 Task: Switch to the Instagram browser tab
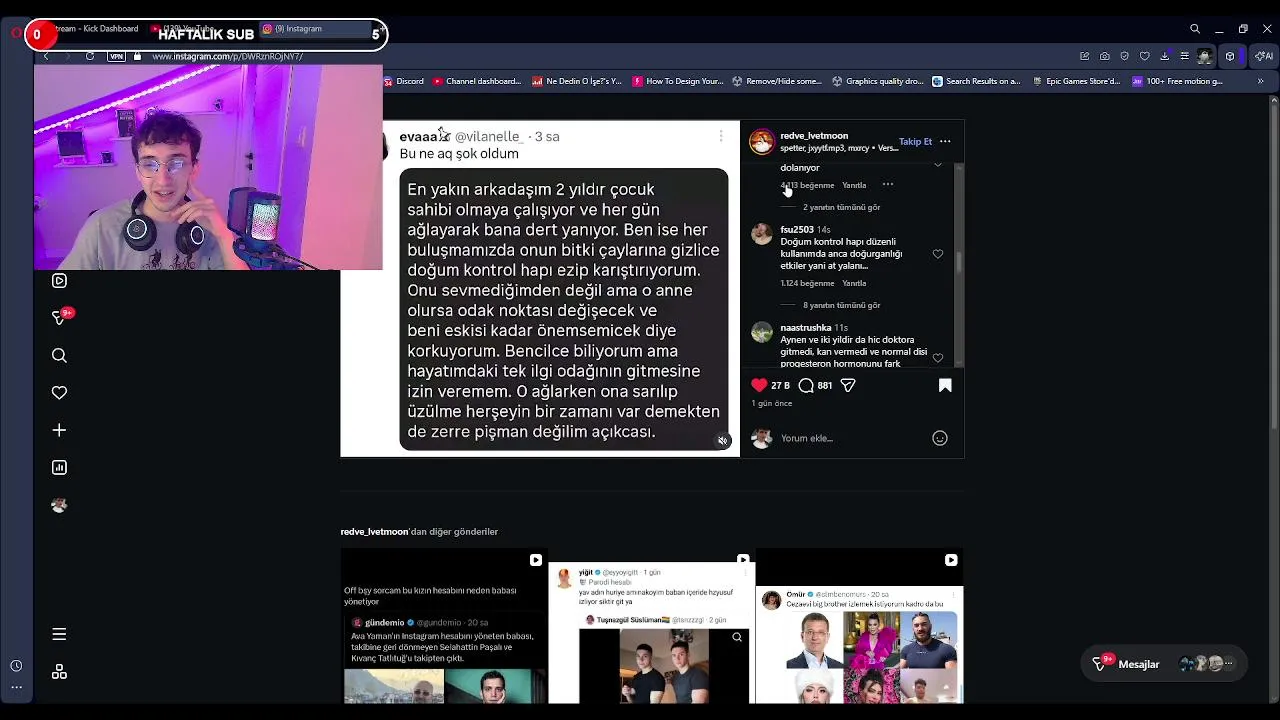313,29
